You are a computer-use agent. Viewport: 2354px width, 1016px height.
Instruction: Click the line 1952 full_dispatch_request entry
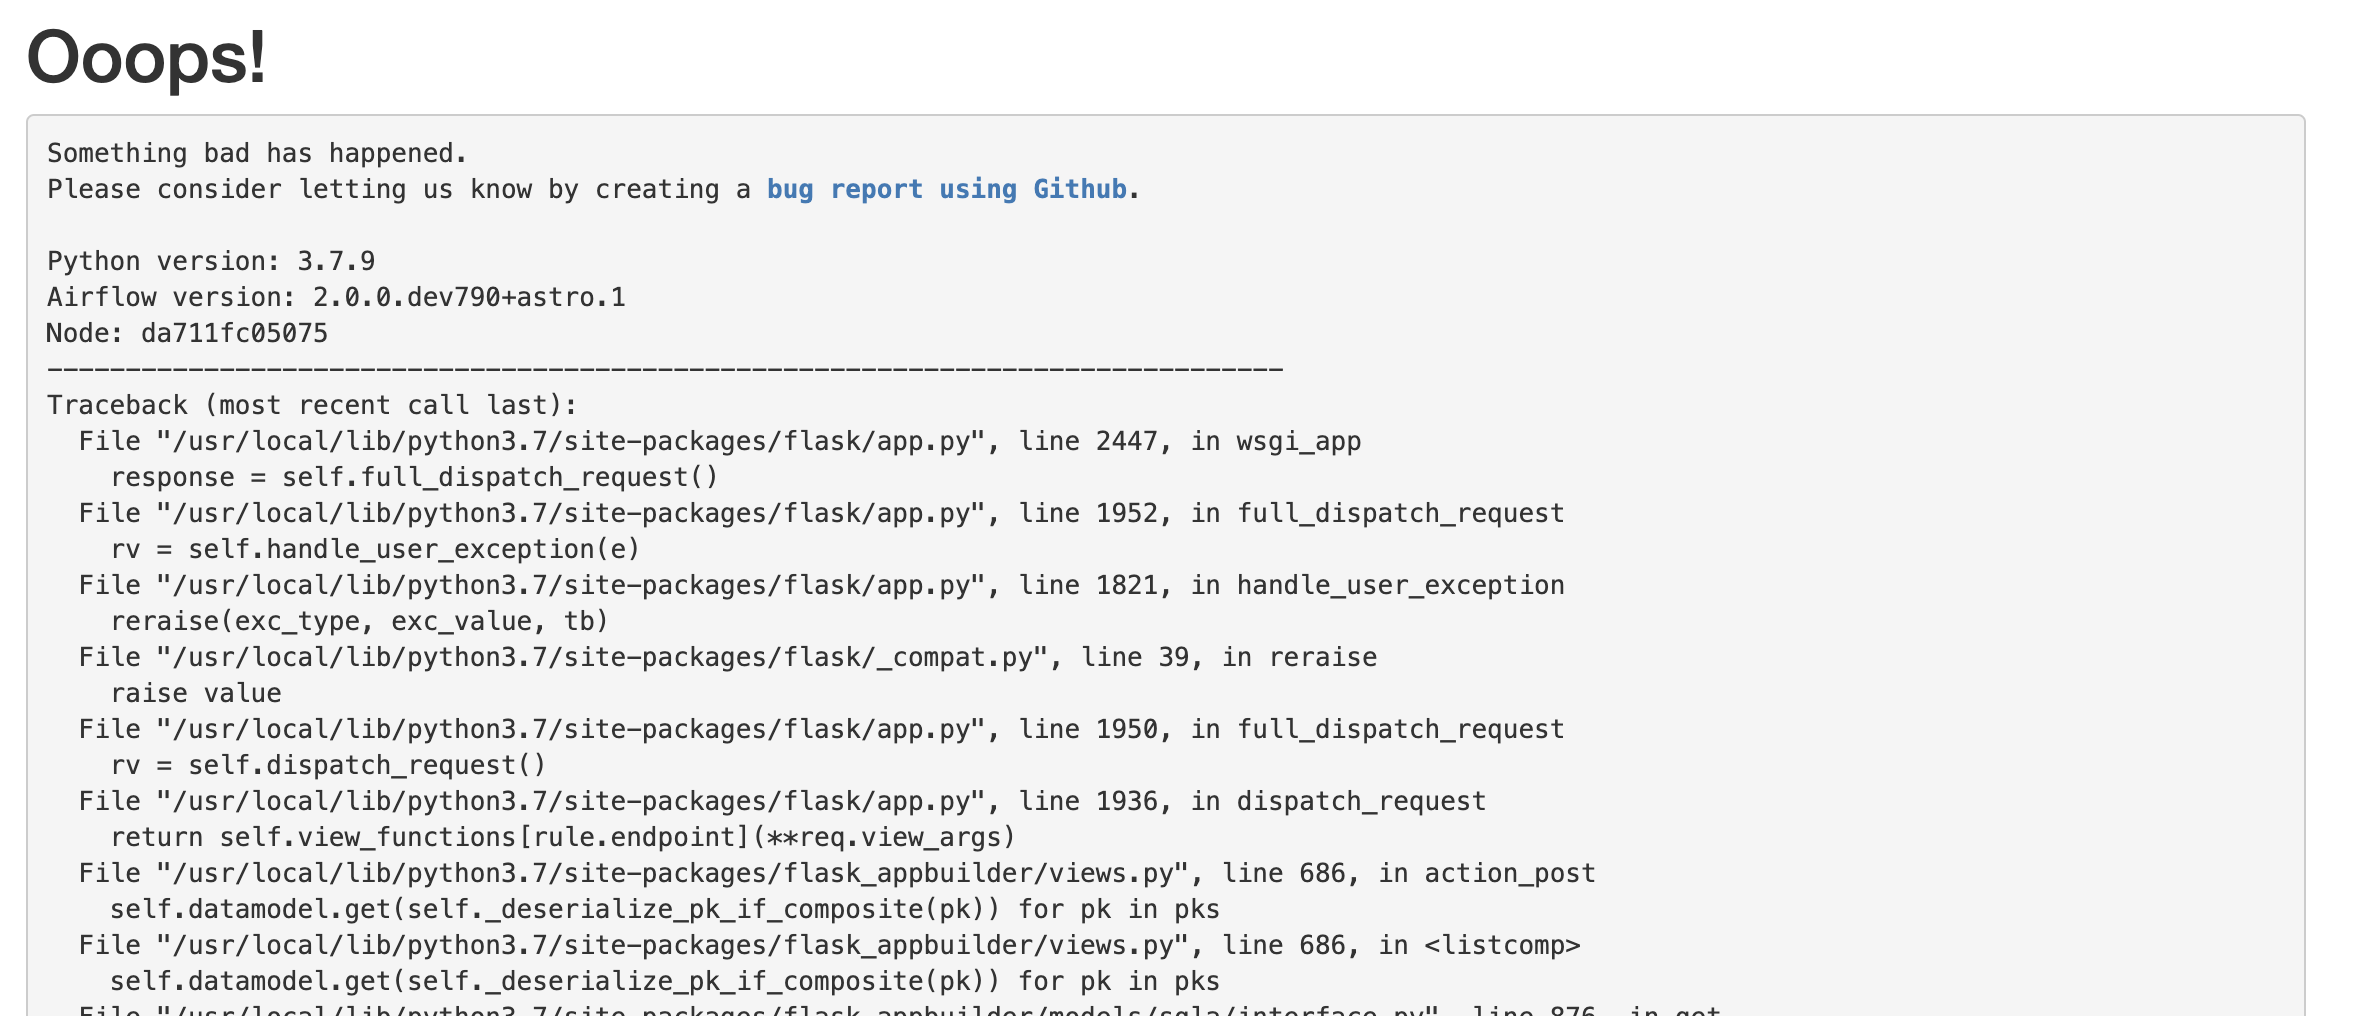[x=821, y=513]
